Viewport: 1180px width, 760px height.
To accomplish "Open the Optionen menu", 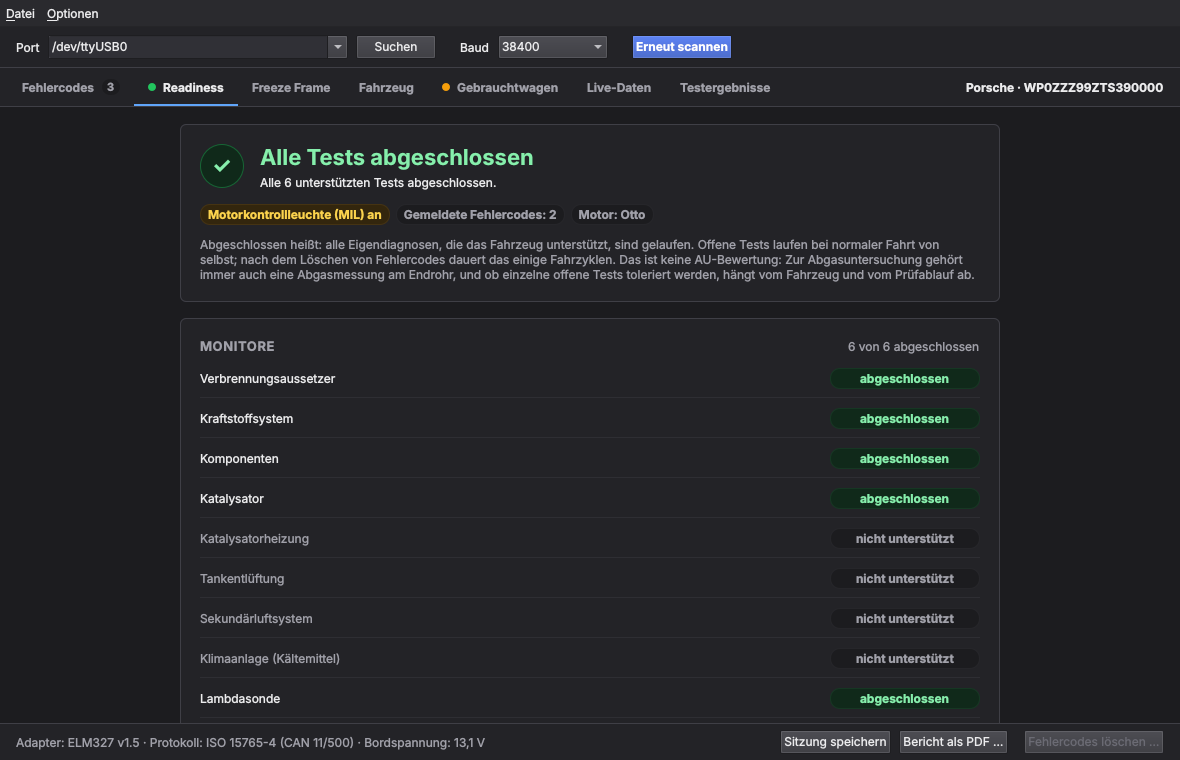I will tap(72, 14).
